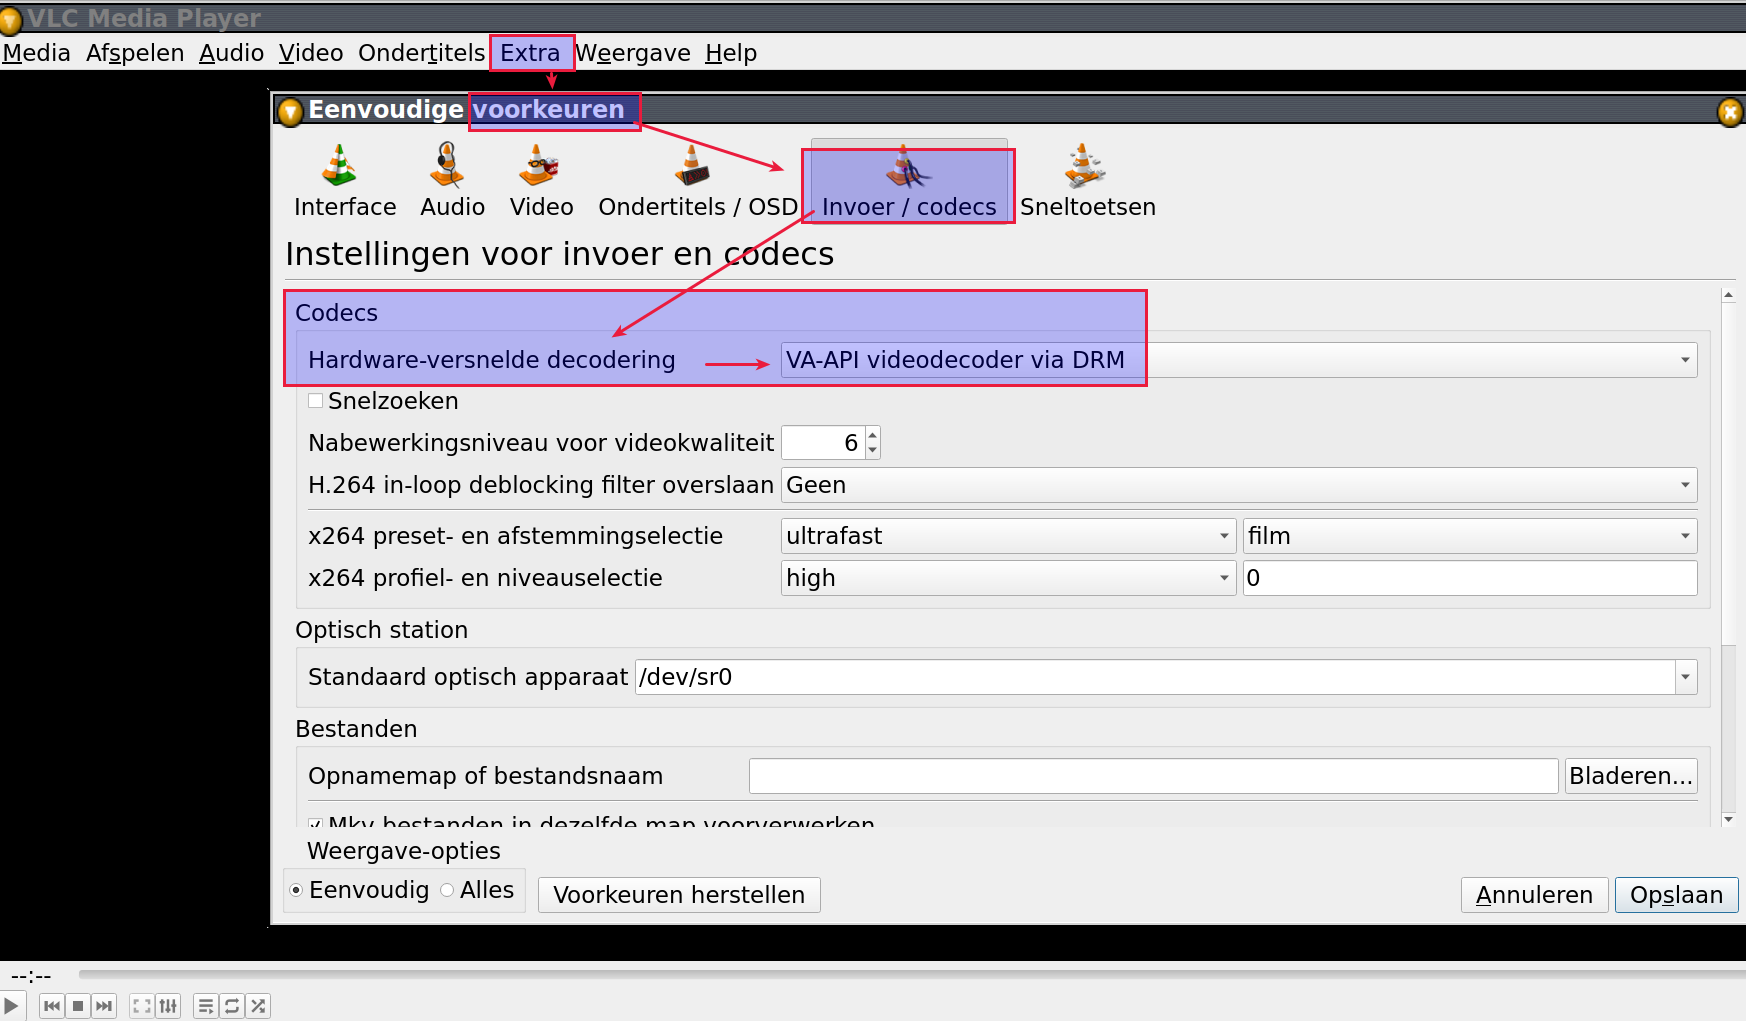Select the Invoer / codecs category
This screenshot has width=1746, height=1021.
tap(909, 182)
